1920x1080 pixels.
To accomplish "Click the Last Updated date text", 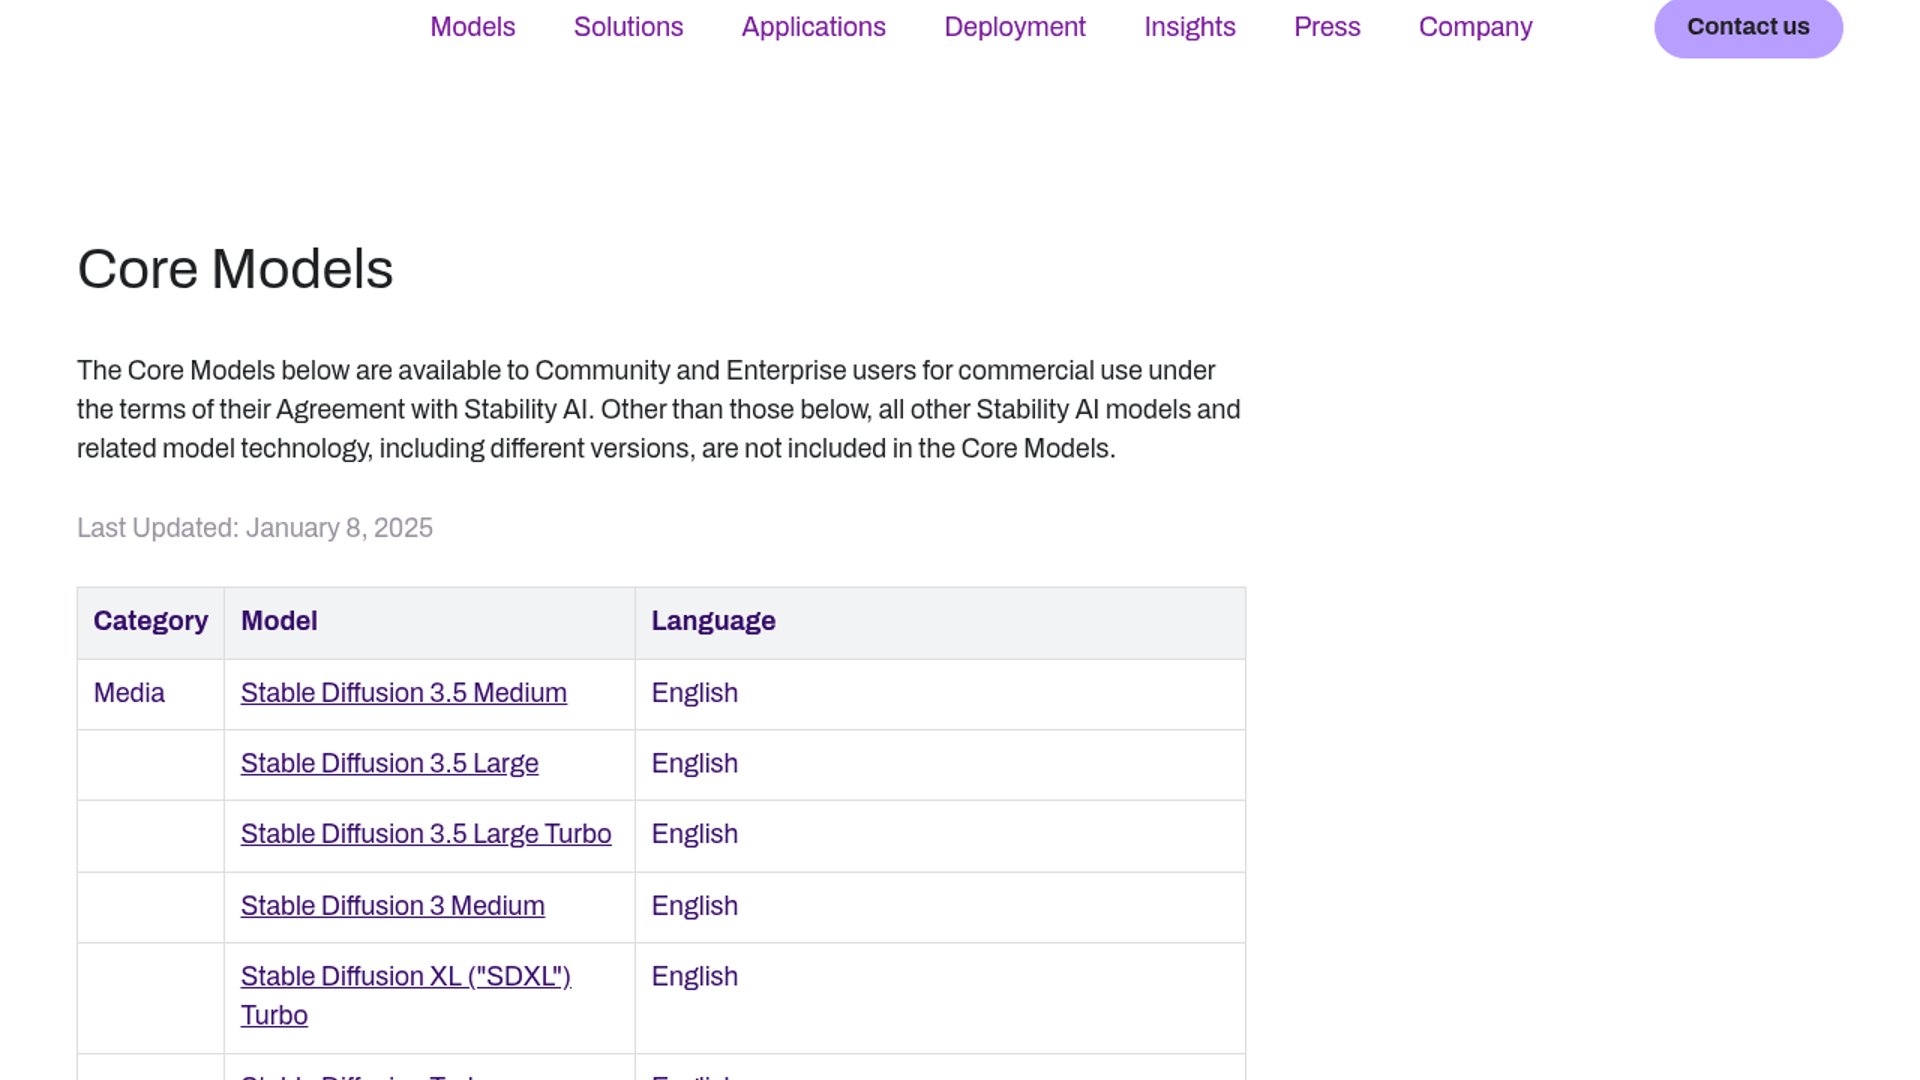I will pos(254,528).
